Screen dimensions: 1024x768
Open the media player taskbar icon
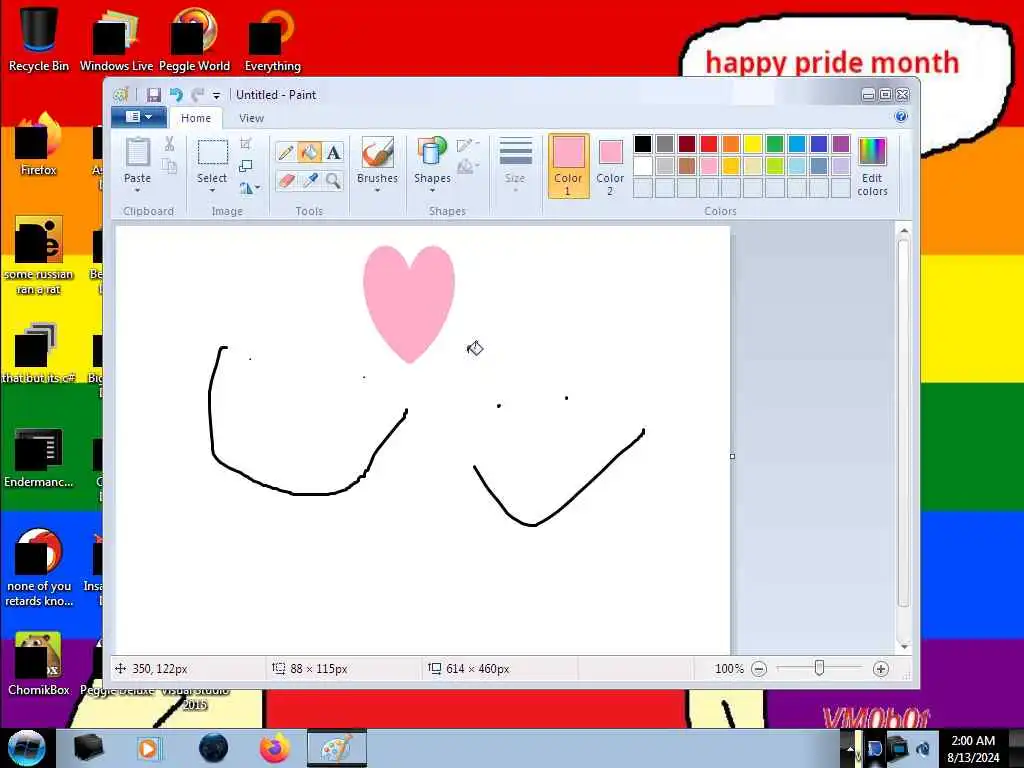click(x=149, y=748)
